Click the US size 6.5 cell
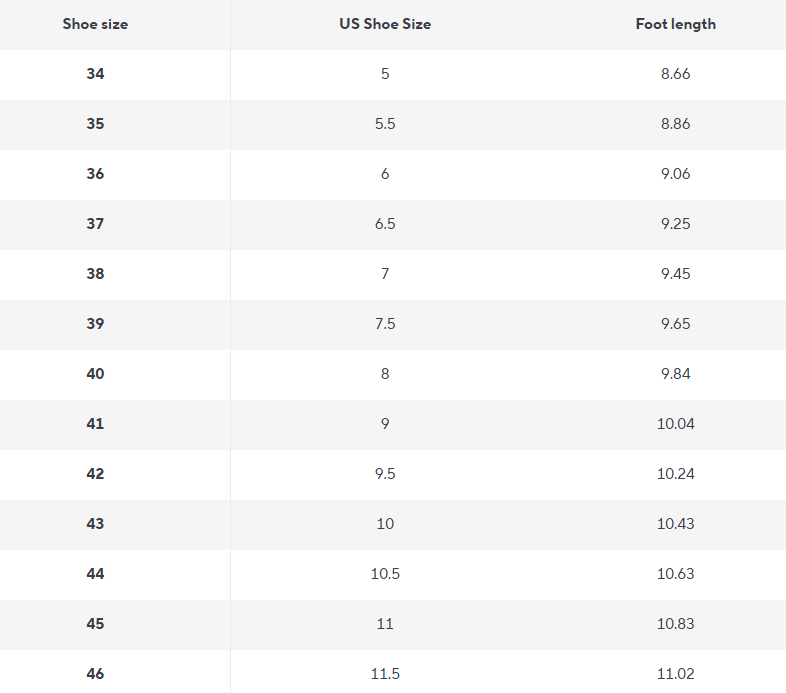This screenshot has width=786, height=693. tap(385, 224)
